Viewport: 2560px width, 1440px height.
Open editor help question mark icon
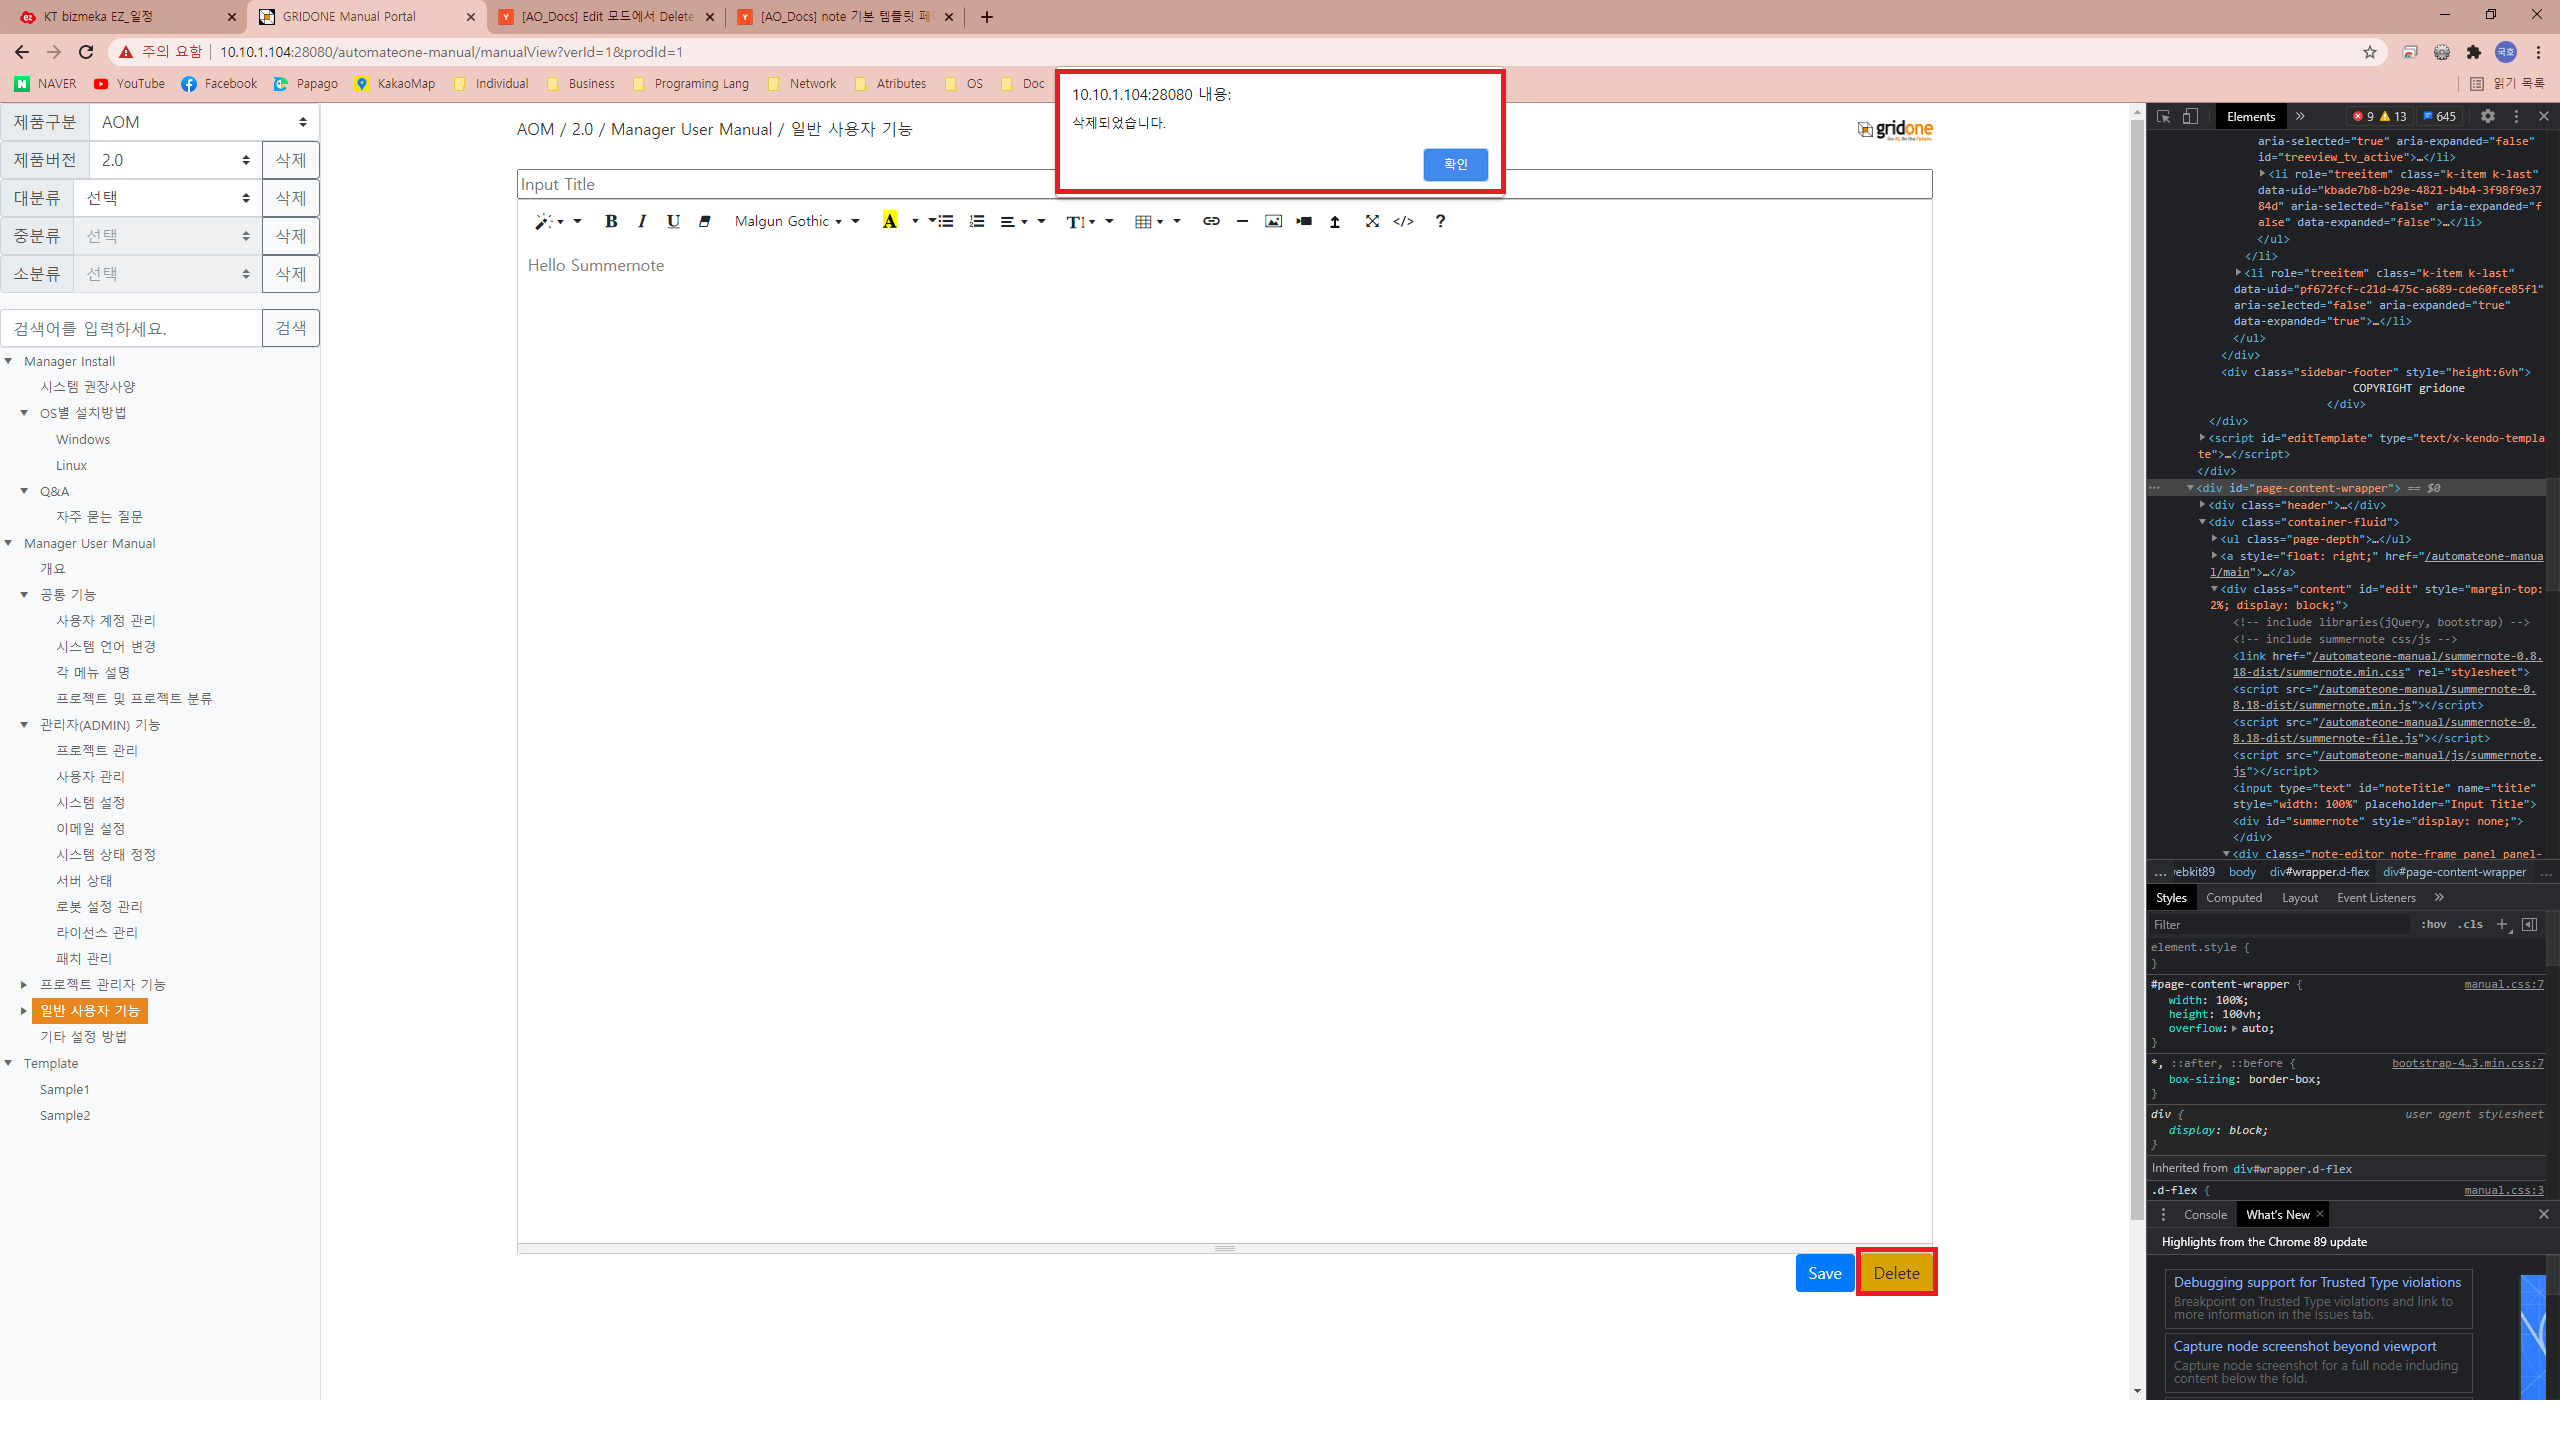[1440, 221]
